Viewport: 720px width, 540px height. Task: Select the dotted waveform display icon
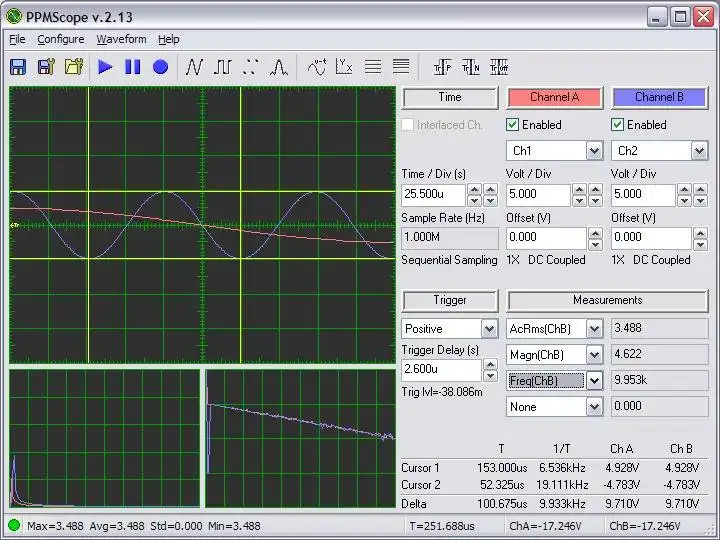251,67
